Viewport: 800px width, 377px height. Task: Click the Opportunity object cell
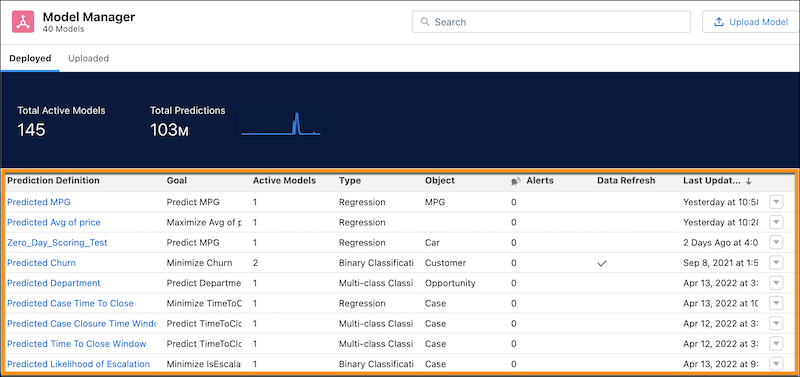[x=450, y=283]
